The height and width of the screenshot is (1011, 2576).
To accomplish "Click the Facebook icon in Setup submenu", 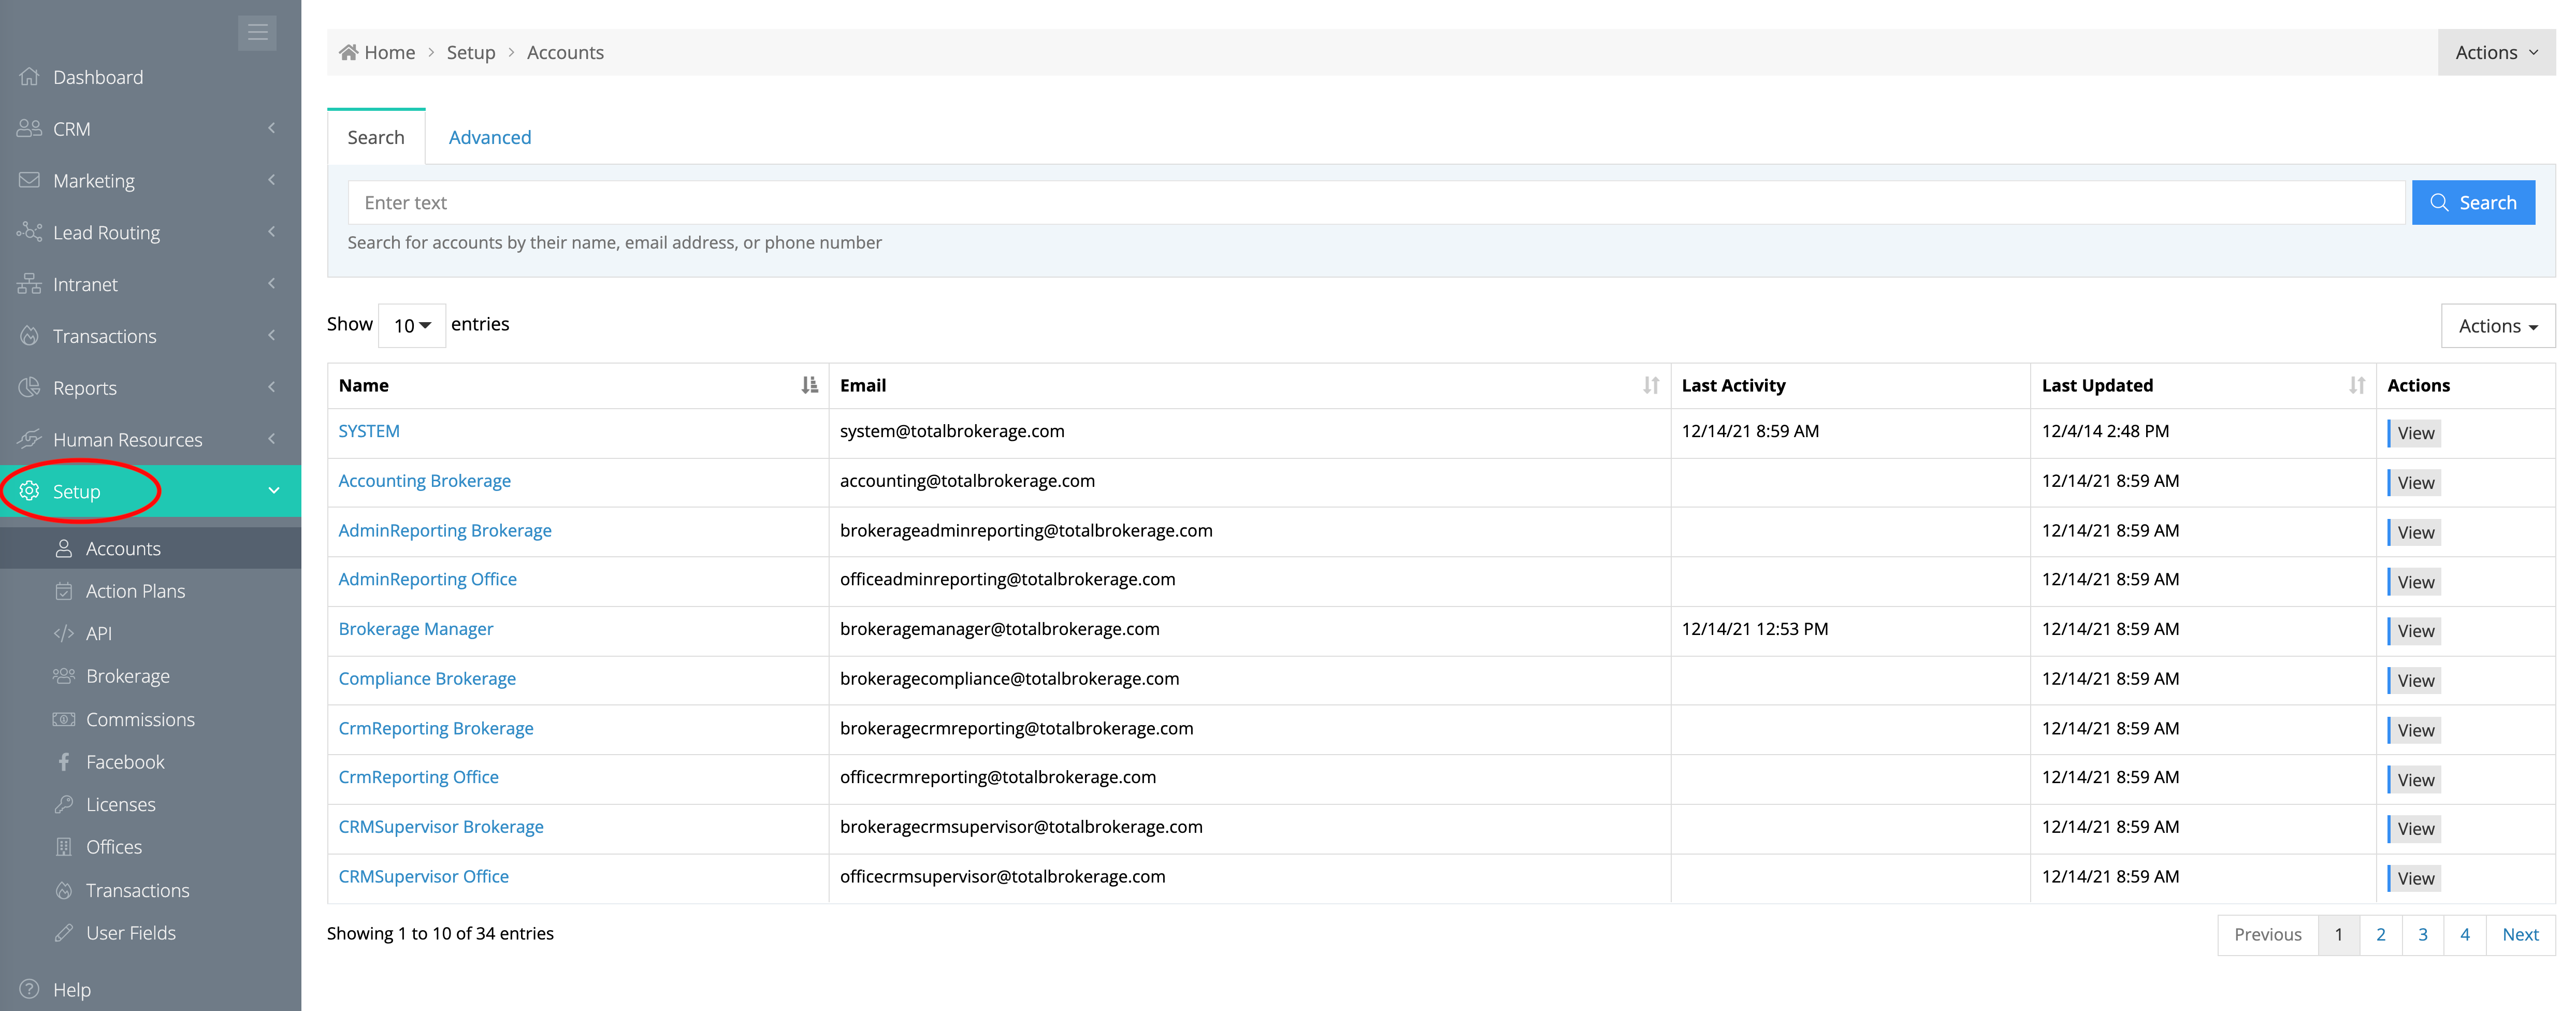I will click(x=64, y=762).
